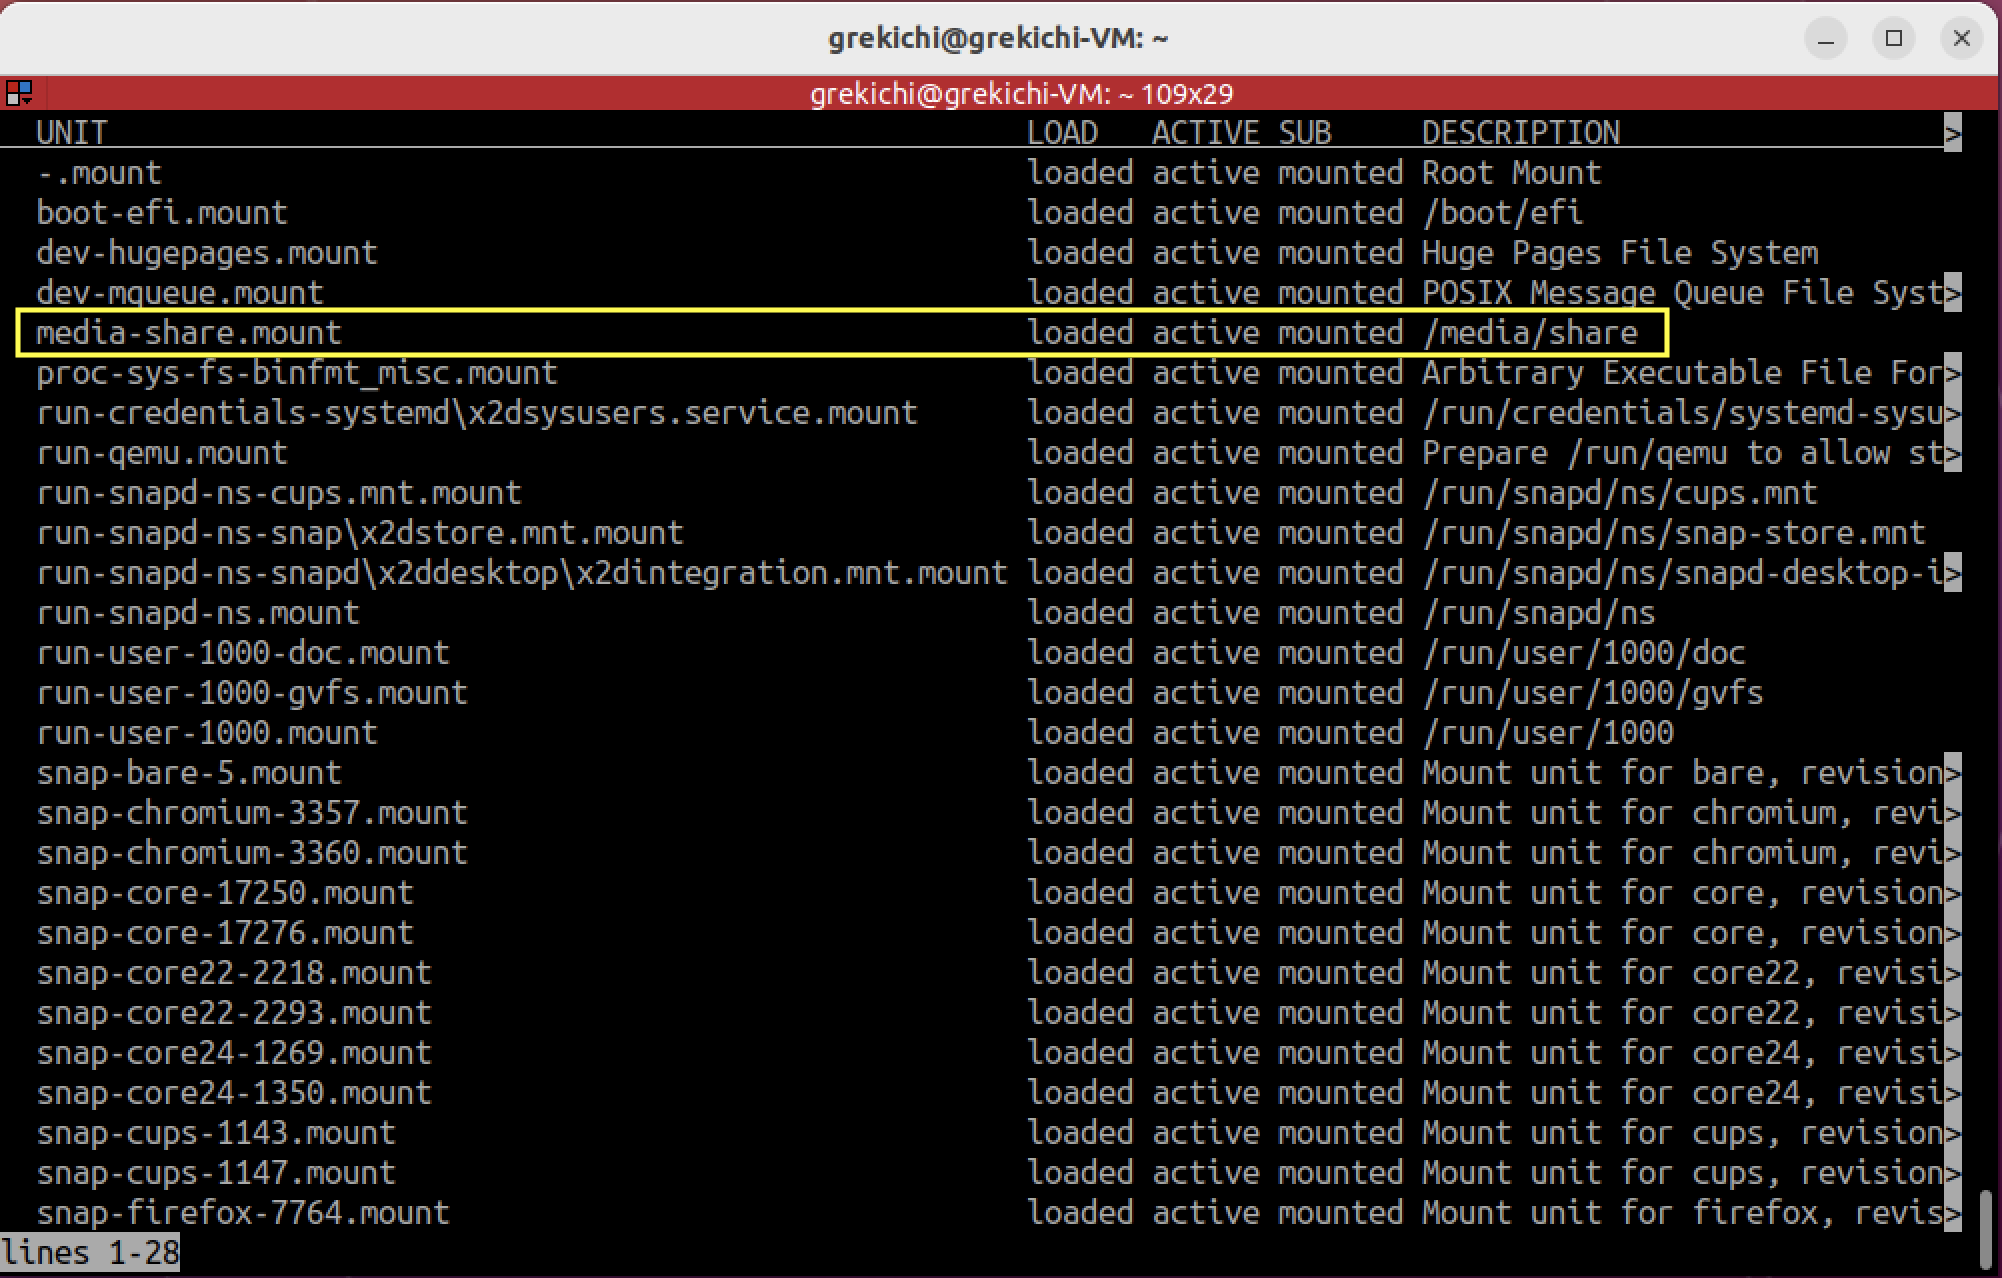Click the UNIT column header

click(71, 133)
